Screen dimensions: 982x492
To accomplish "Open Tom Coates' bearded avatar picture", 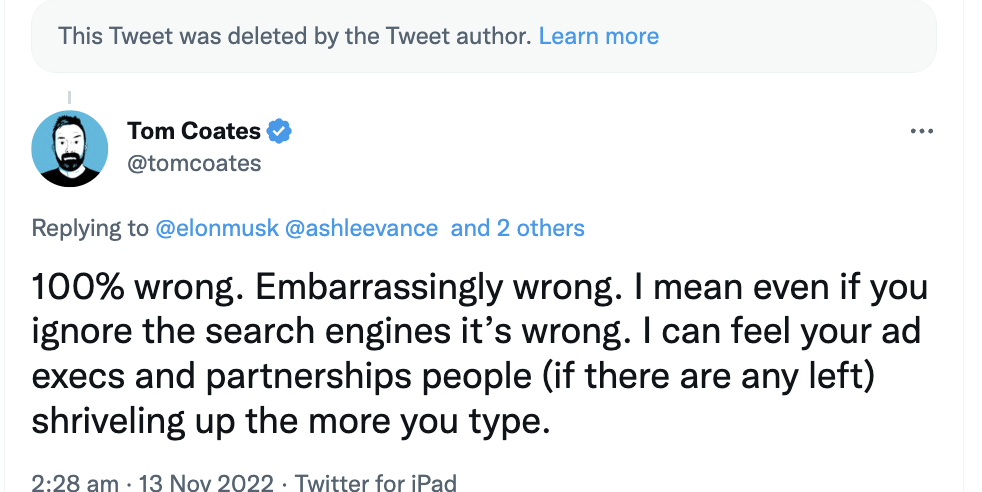I will click(70, 148).
